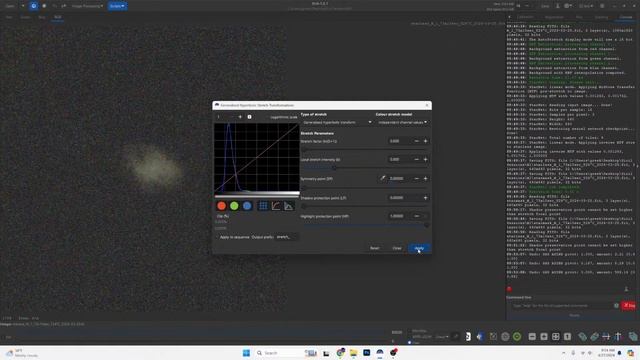Image resolution: width=640 pixels, height=360 pixels.
Task: Click the zoom 1:1 icon
Action: (x=567, y=337)
